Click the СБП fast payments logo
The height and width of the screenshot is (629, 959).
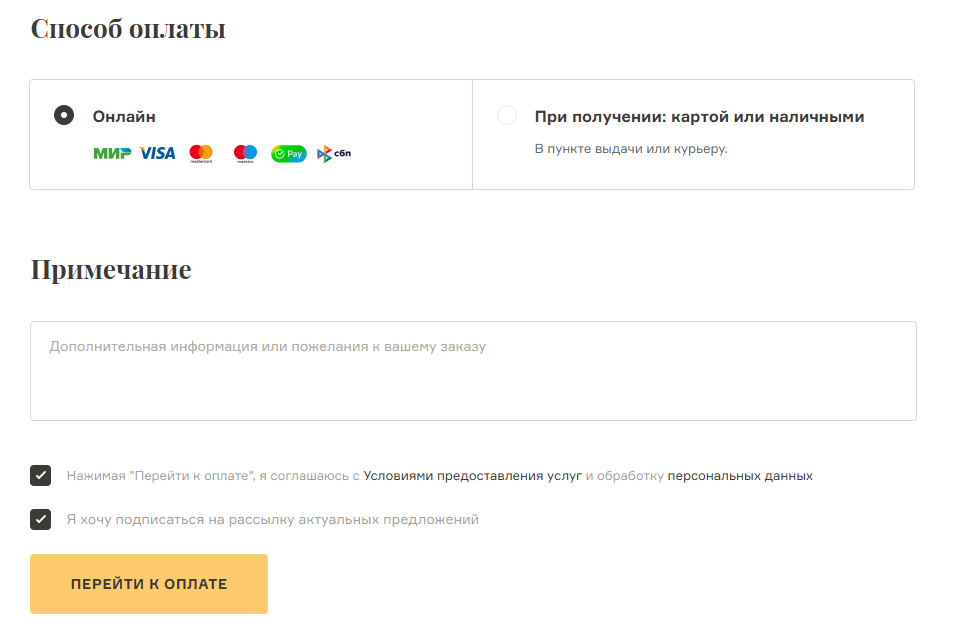[334, 153]
